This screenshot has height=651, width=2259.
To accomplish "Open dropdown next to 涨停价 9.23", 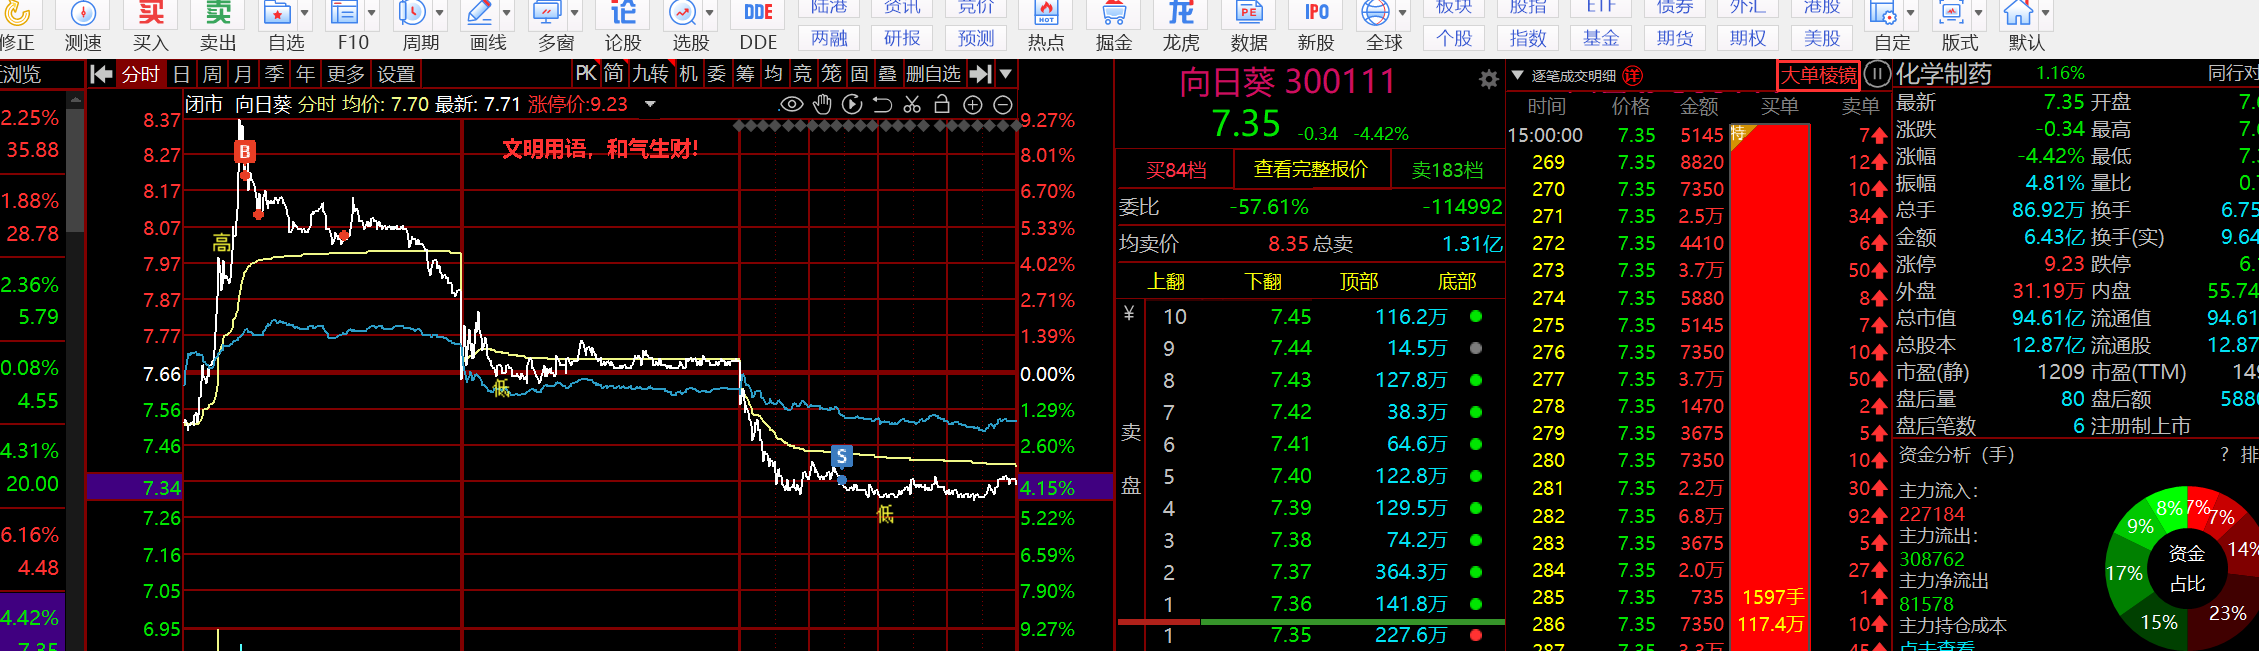I will 651,104.
